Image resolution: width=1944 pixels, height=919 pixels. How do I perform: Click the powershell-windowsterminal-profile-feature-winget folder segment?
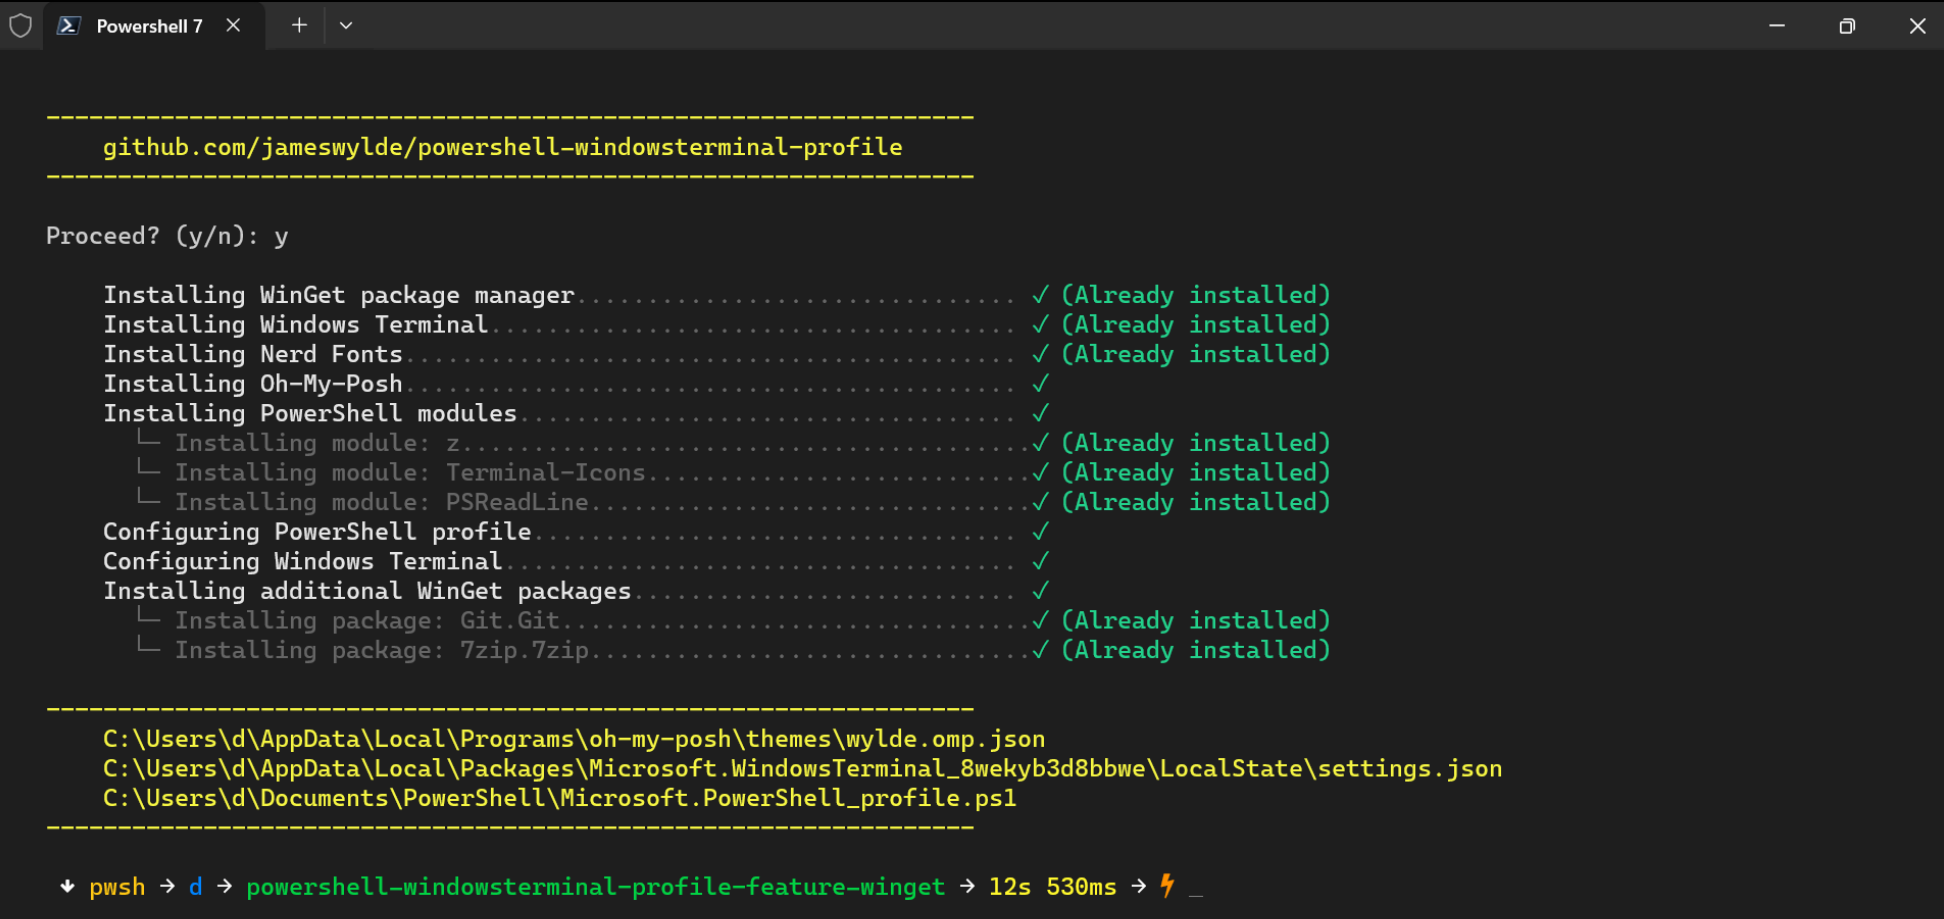coord(595,887)
